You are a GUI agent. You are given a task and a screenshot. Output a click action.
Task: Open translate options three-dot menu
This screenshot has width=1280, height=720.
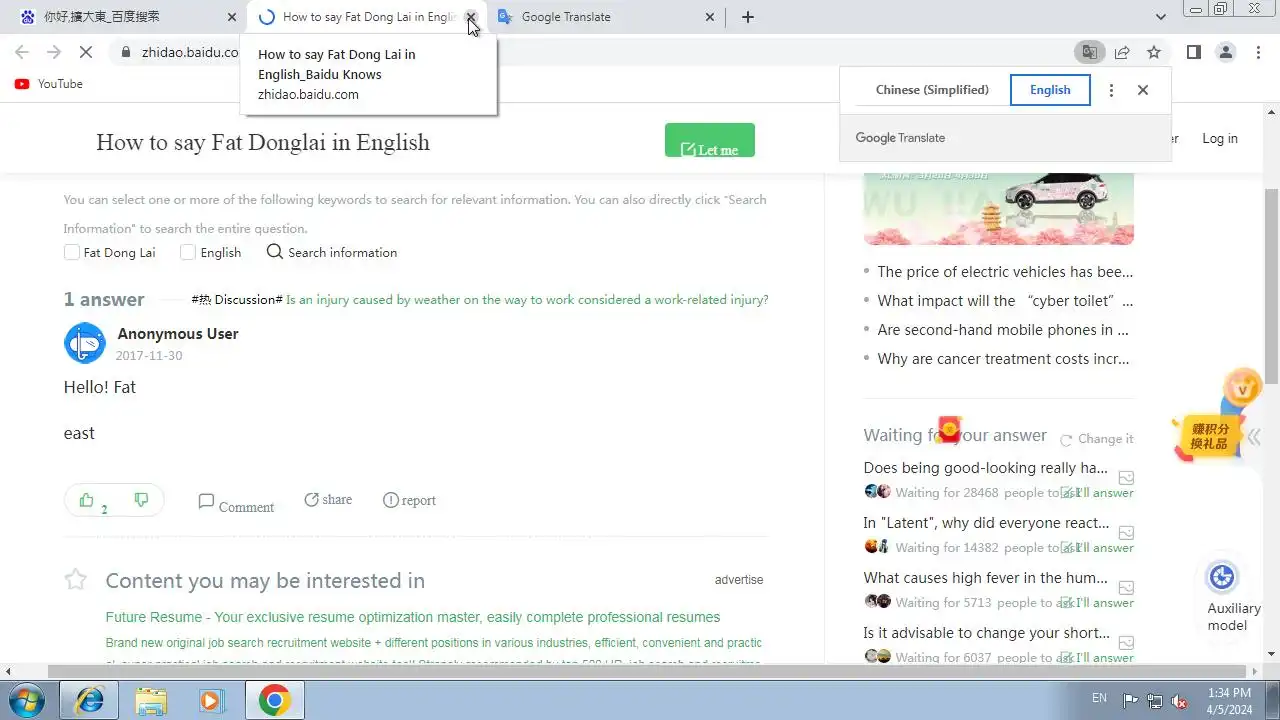tap(1111, 90)
